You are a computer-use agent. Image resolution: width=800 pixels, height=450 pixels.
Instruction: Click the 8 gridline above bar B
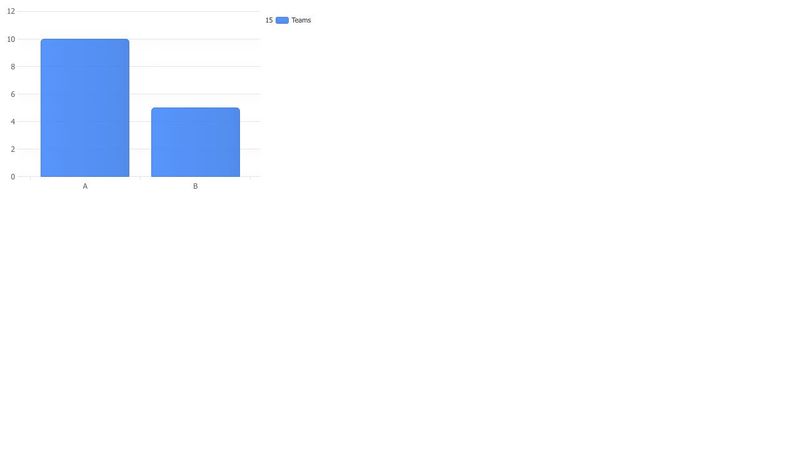[195, 66]
